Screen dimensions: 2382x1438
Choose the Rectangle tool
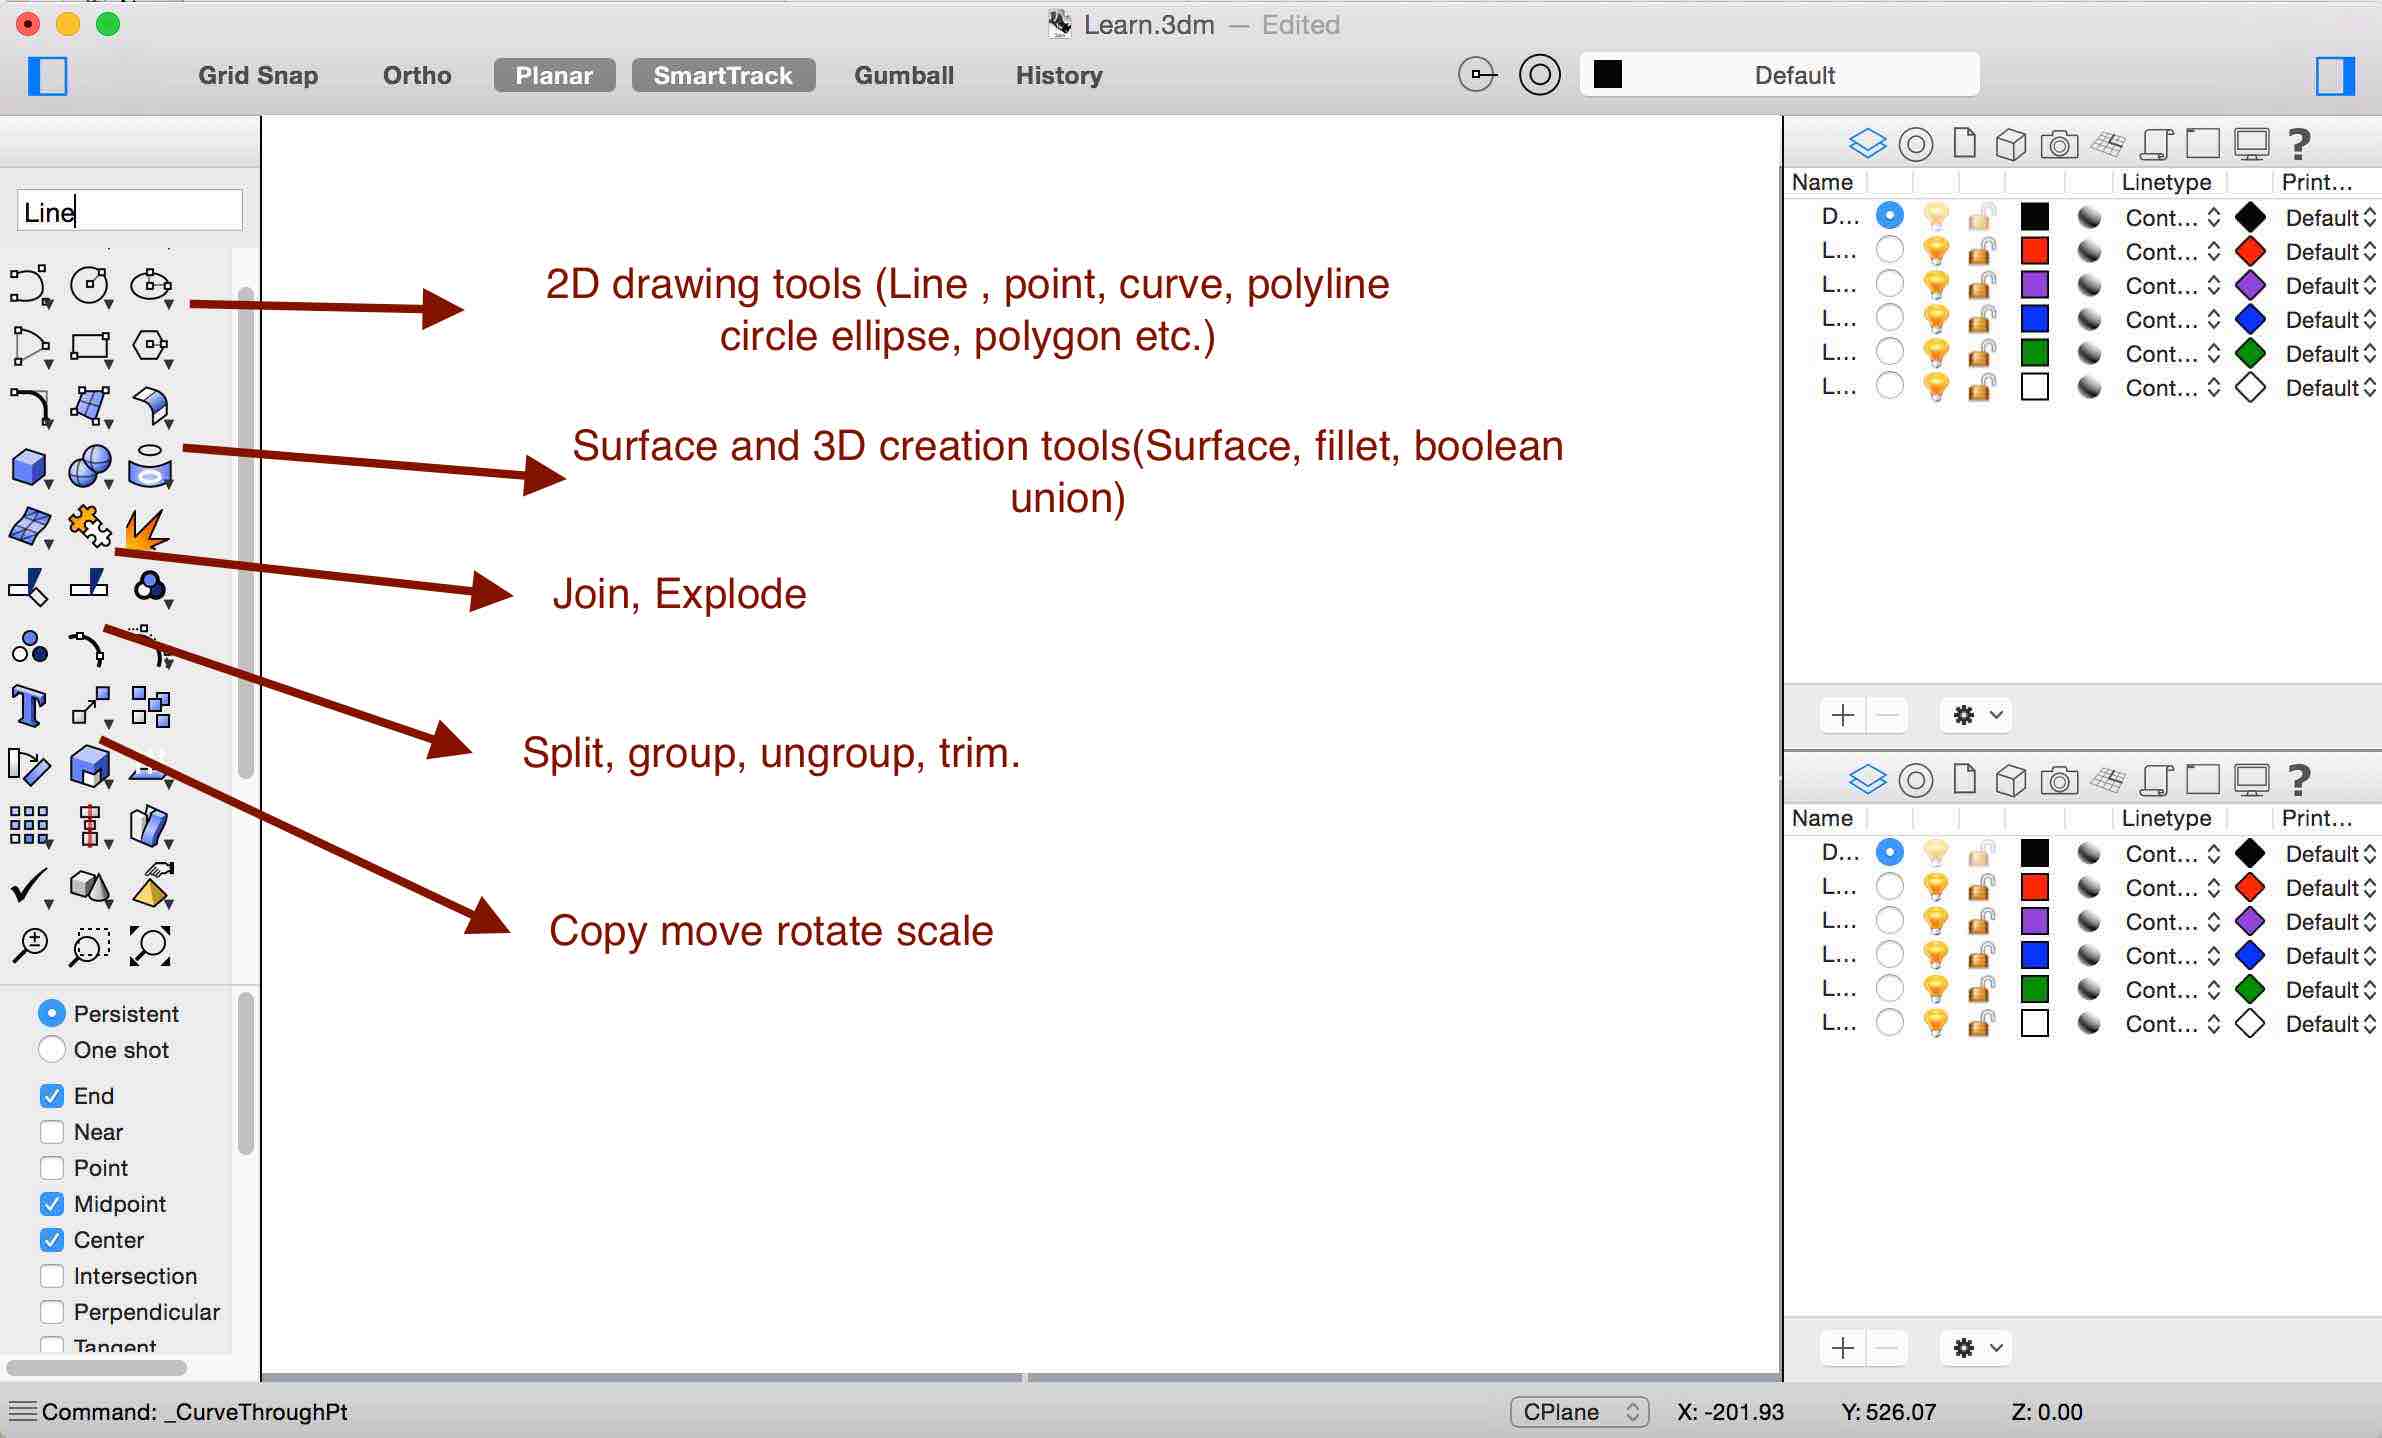[89, 346]
